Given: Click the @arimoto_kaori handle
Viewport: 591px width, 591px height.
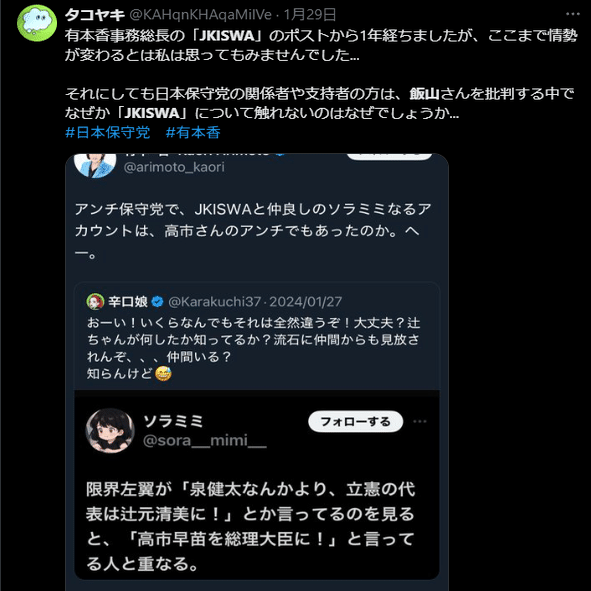Looking at the screenshot, I should 174,167.
